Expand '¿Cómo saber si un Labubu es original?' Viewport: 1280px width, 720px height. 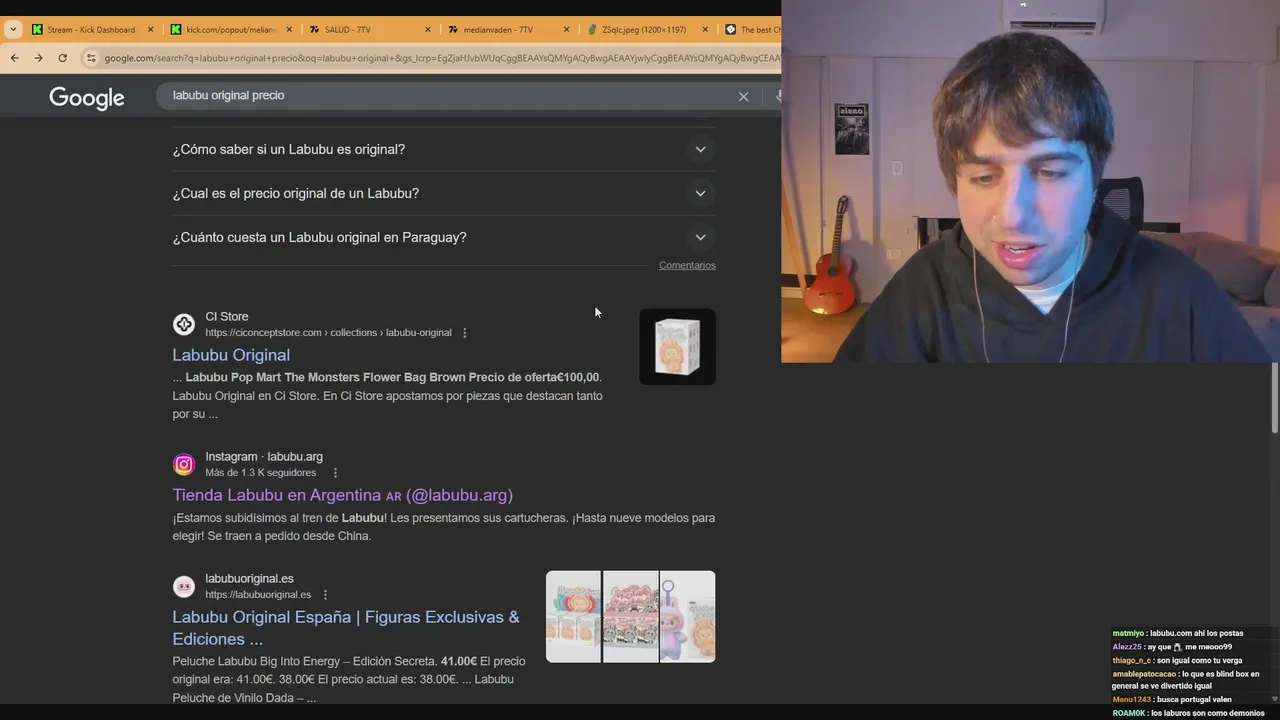coord(443,149)
